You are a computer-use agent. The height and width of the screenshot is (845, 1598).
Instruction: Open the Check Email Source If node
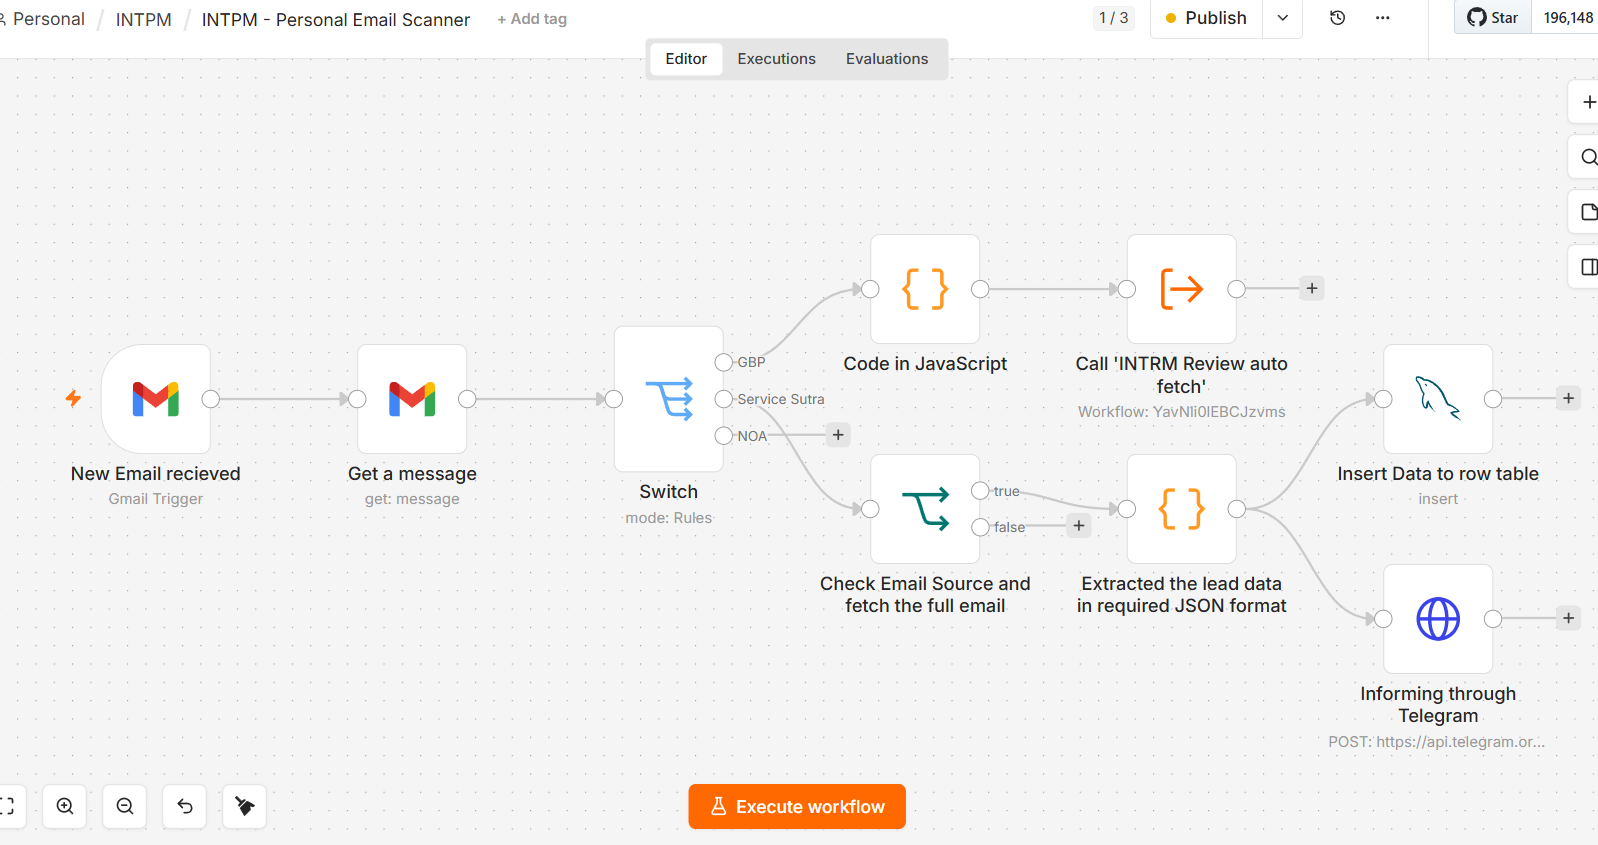point(925,509)
